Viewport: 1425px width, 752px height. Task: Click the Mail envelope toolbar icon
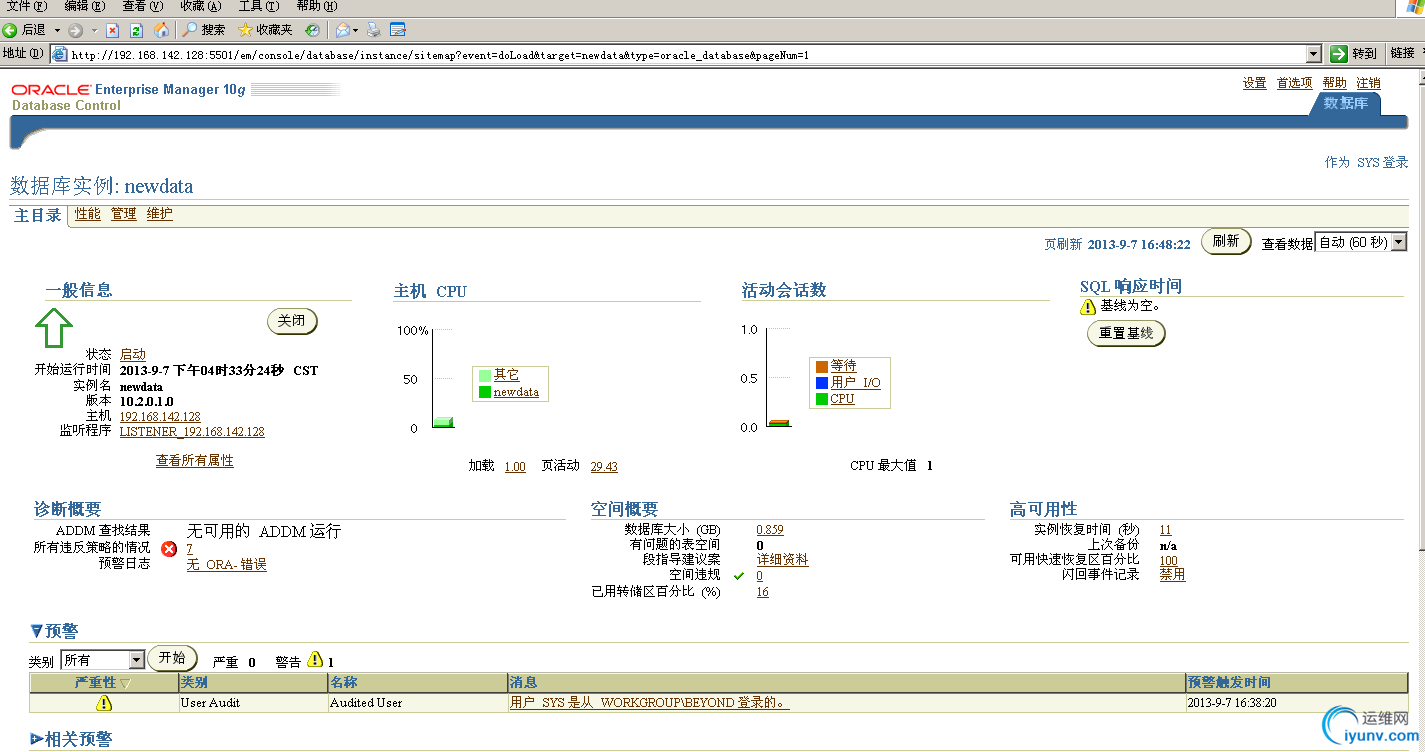point(342,30)
